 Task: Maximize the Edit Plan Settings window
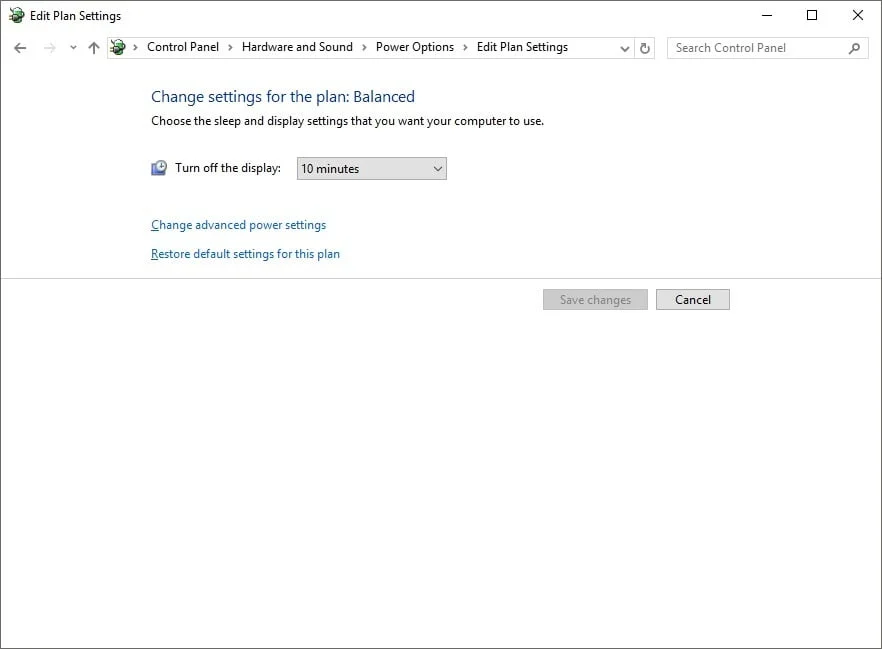(x=812, y=15)
